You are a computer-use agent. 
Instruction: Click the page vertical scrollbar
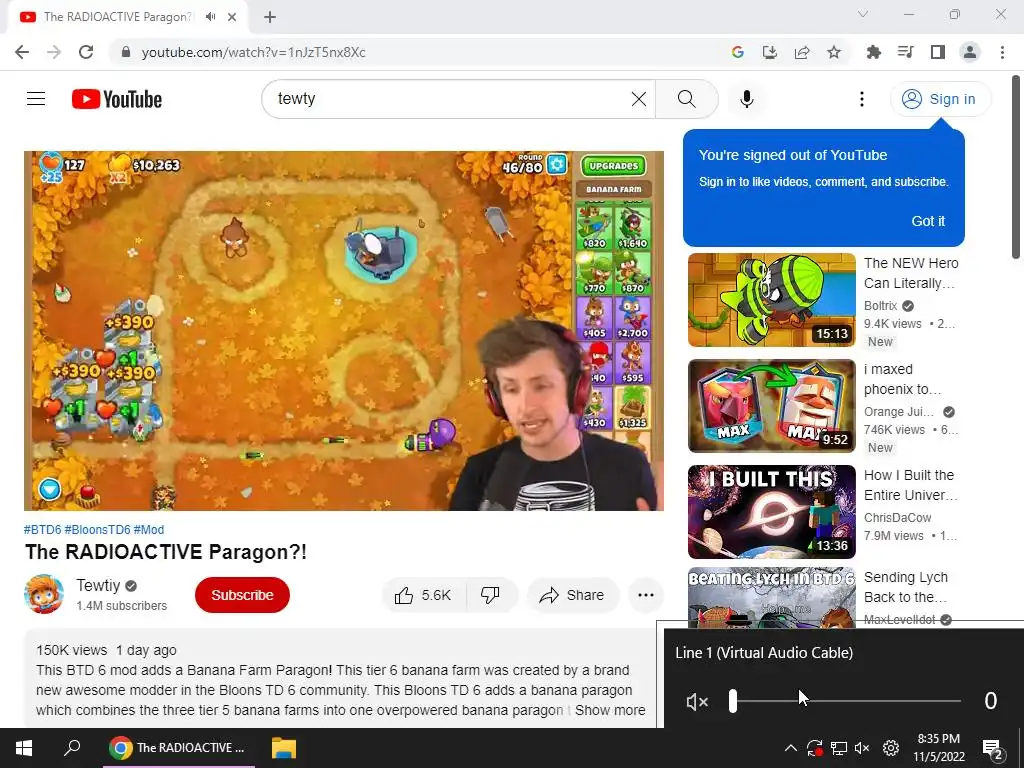[x=1016, y=167]
